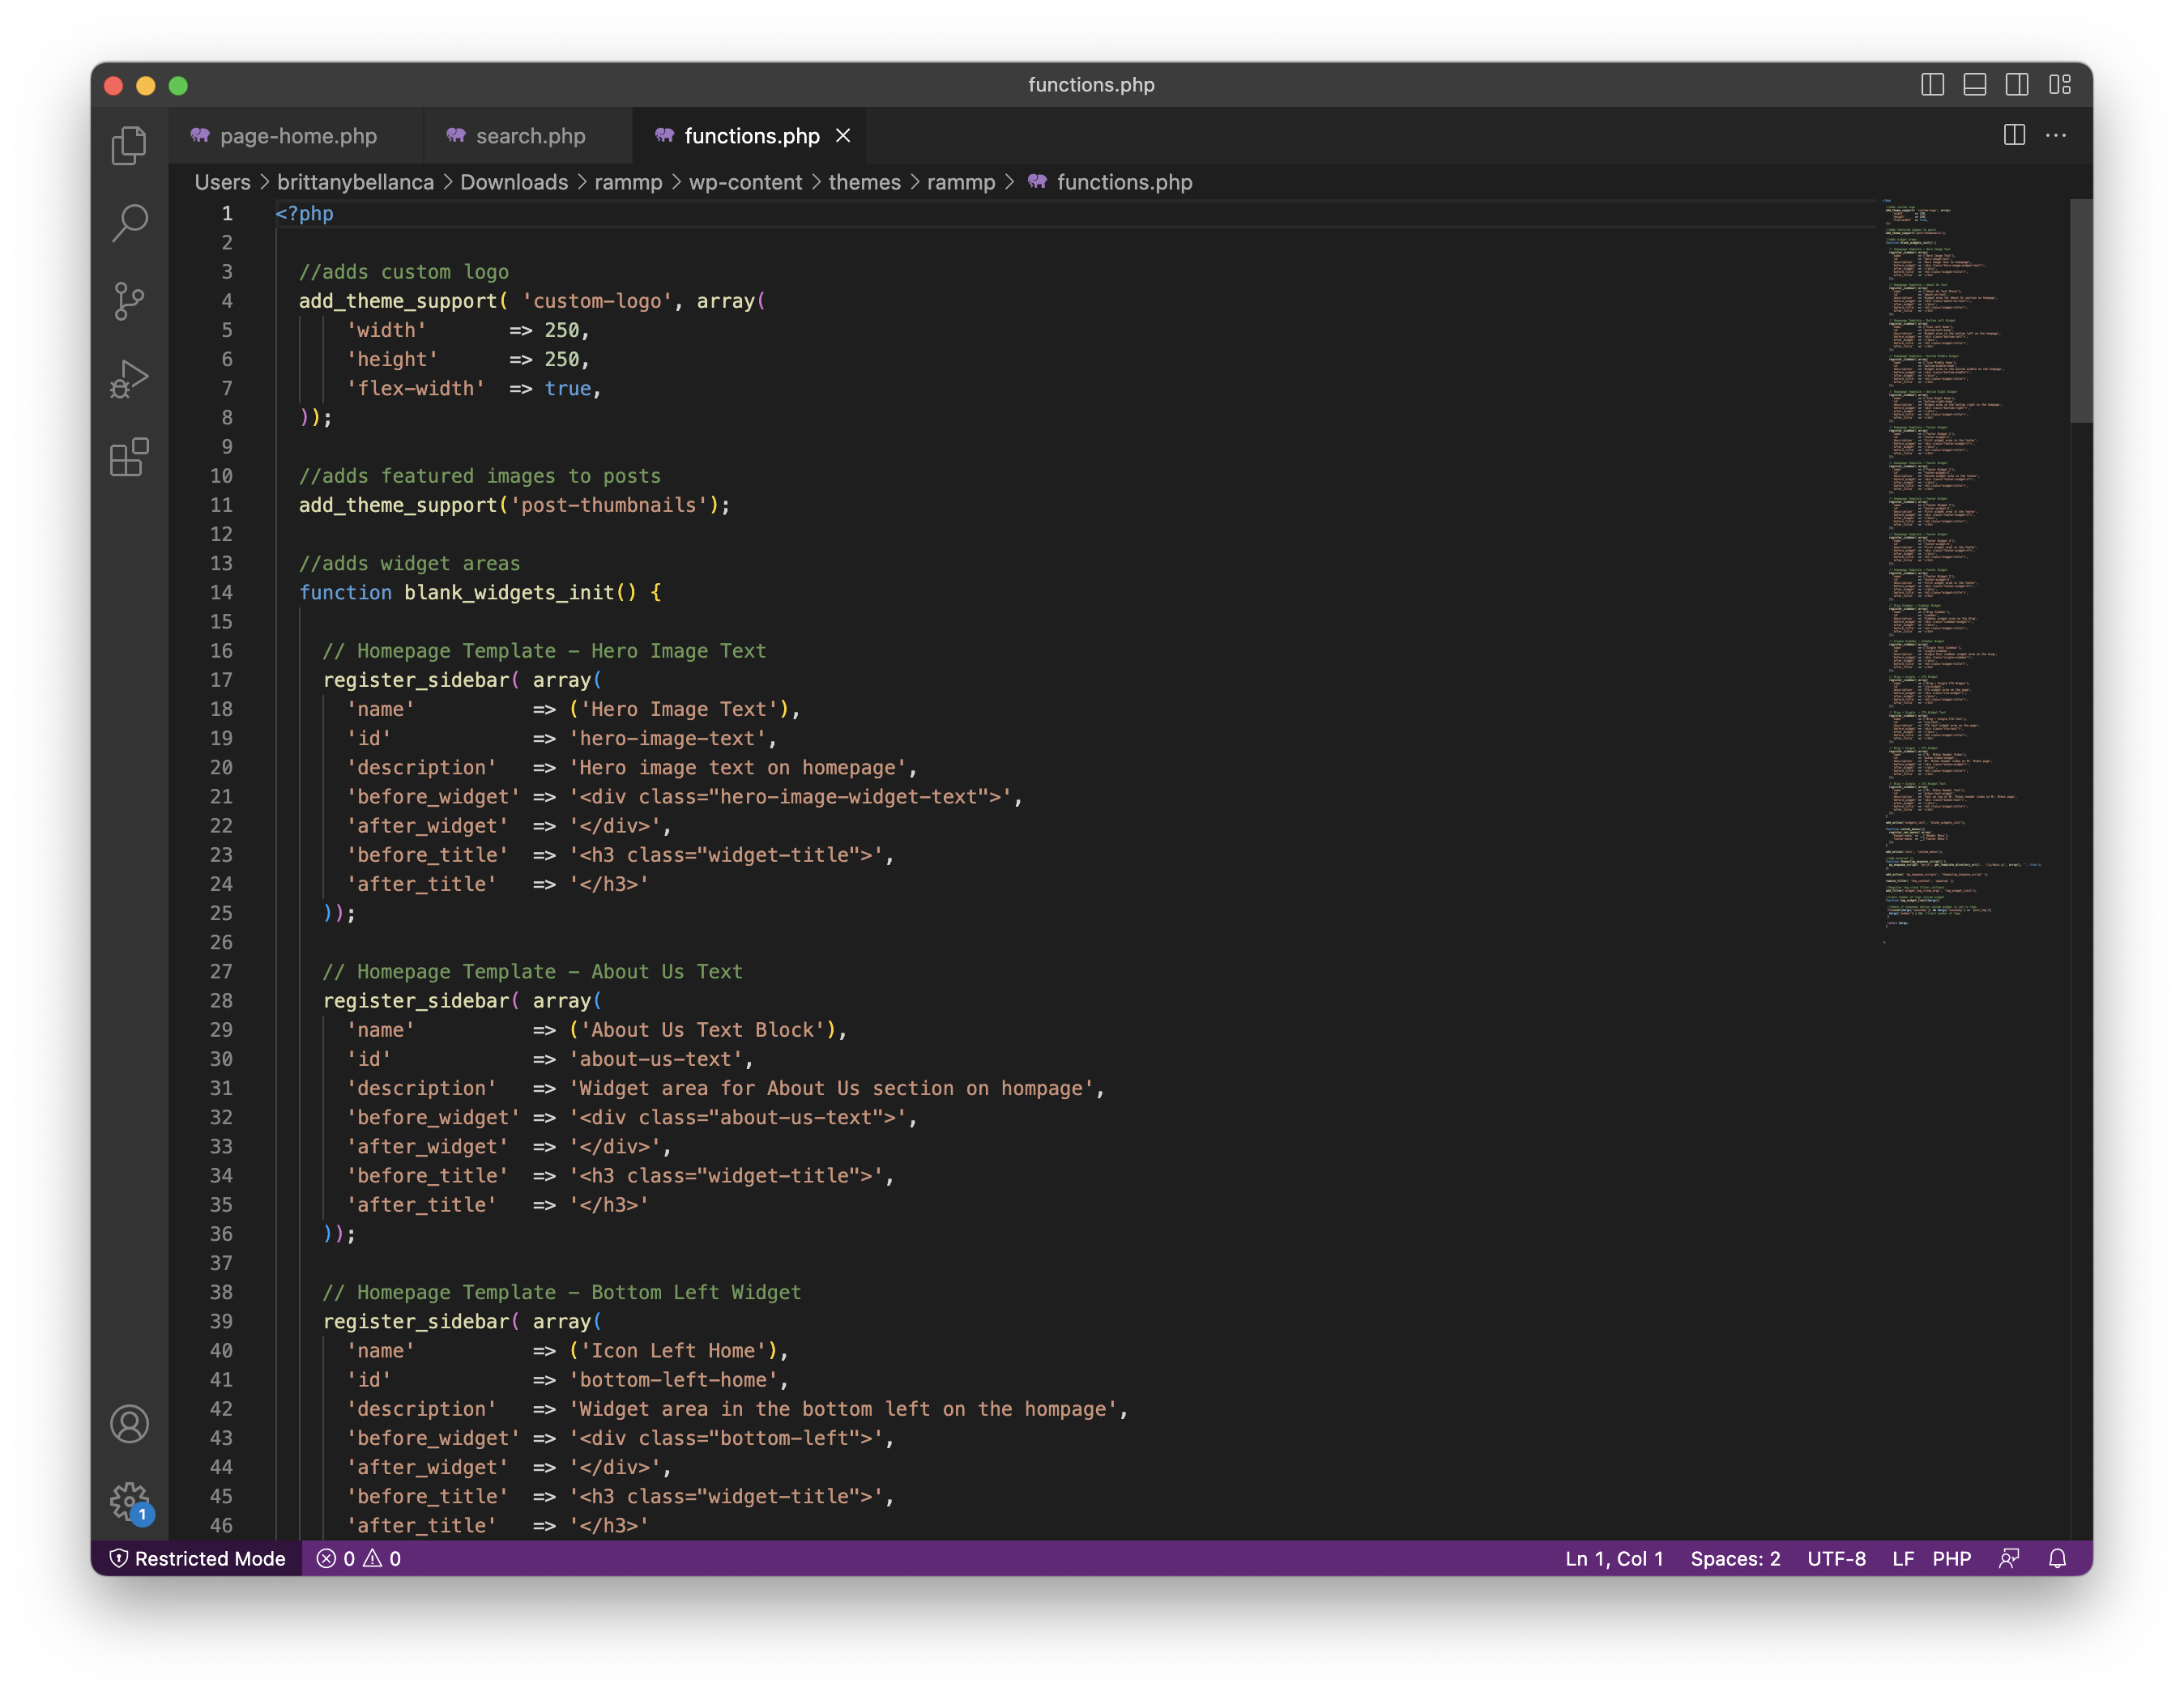Click the Bottom Left Widget comment line
The image size is (2184, 1696).
(562, 1292)
